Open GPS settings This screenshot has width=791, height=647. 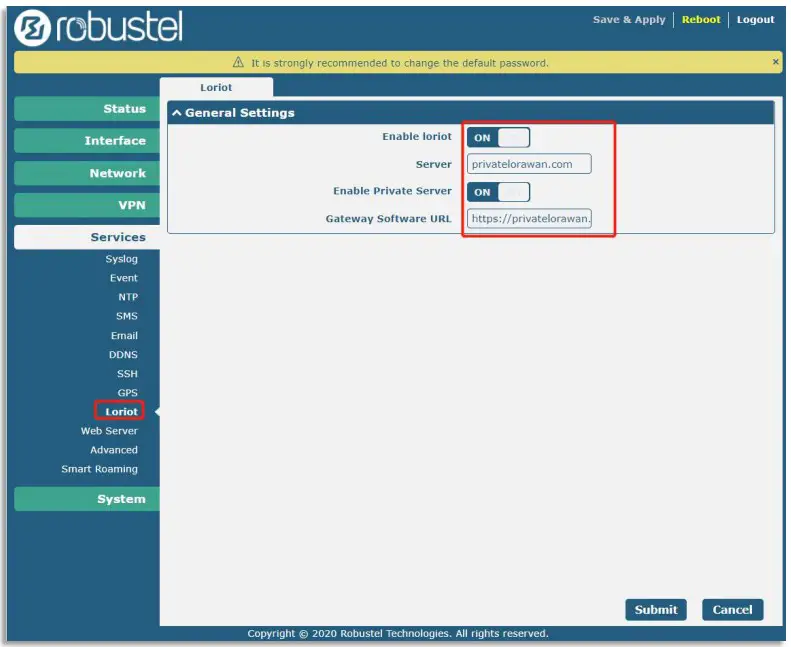click(x=128, y=393)
